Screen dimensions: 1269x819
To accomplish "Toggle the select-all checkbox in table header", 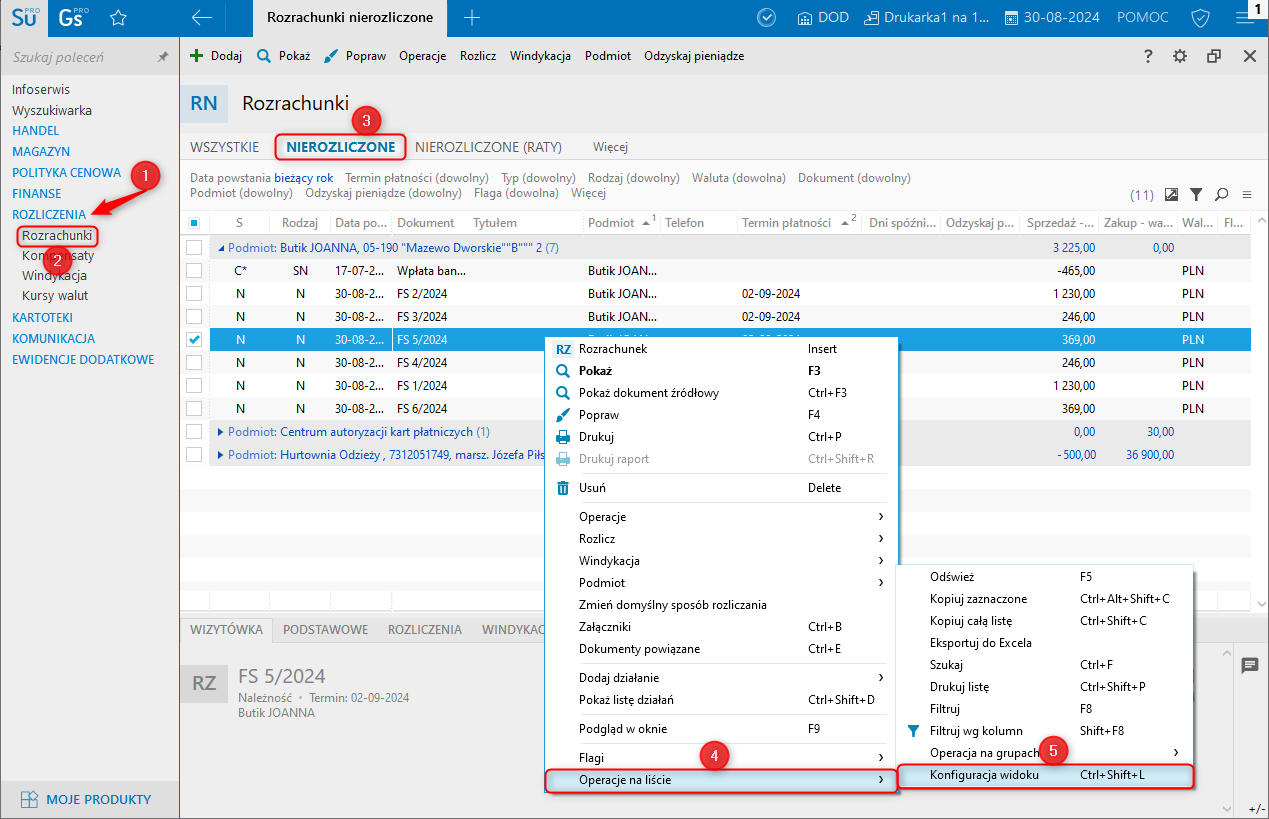I will coord(194,223).
